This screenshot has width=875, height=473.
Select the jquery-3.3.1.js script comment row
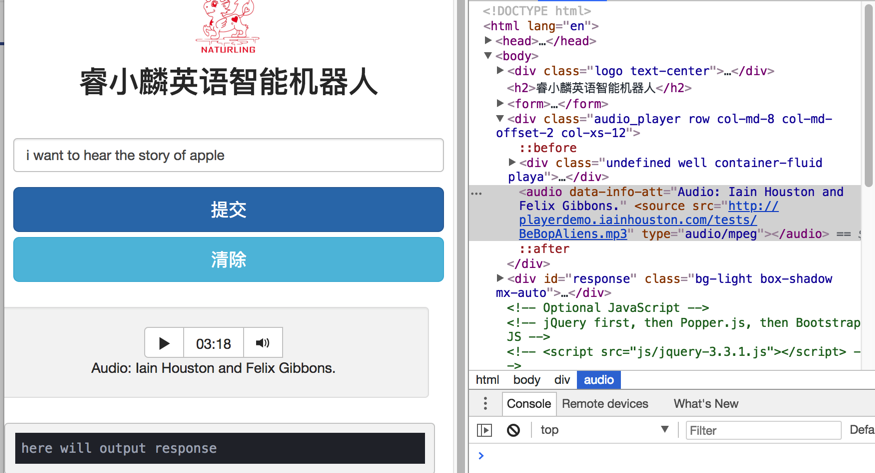tap(684, 358)
